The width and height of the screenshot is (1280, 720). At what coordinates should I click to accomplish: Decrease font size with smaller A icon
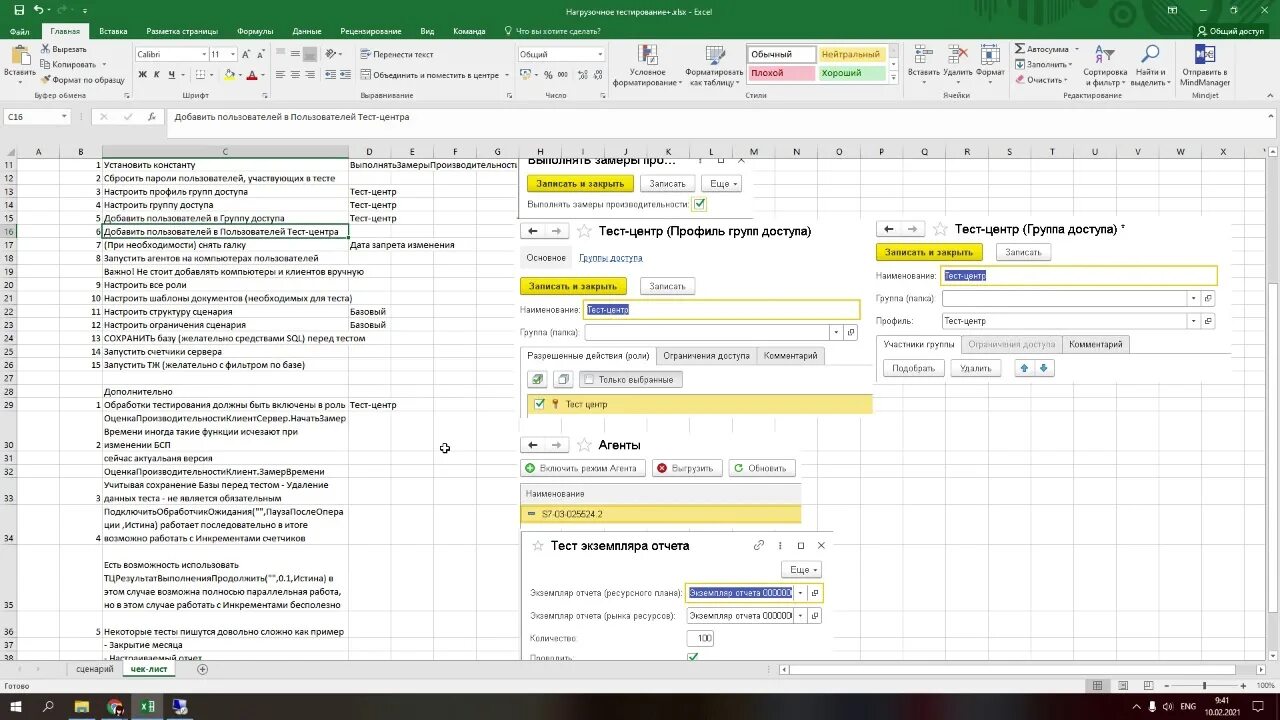click(x=261, y=54)
